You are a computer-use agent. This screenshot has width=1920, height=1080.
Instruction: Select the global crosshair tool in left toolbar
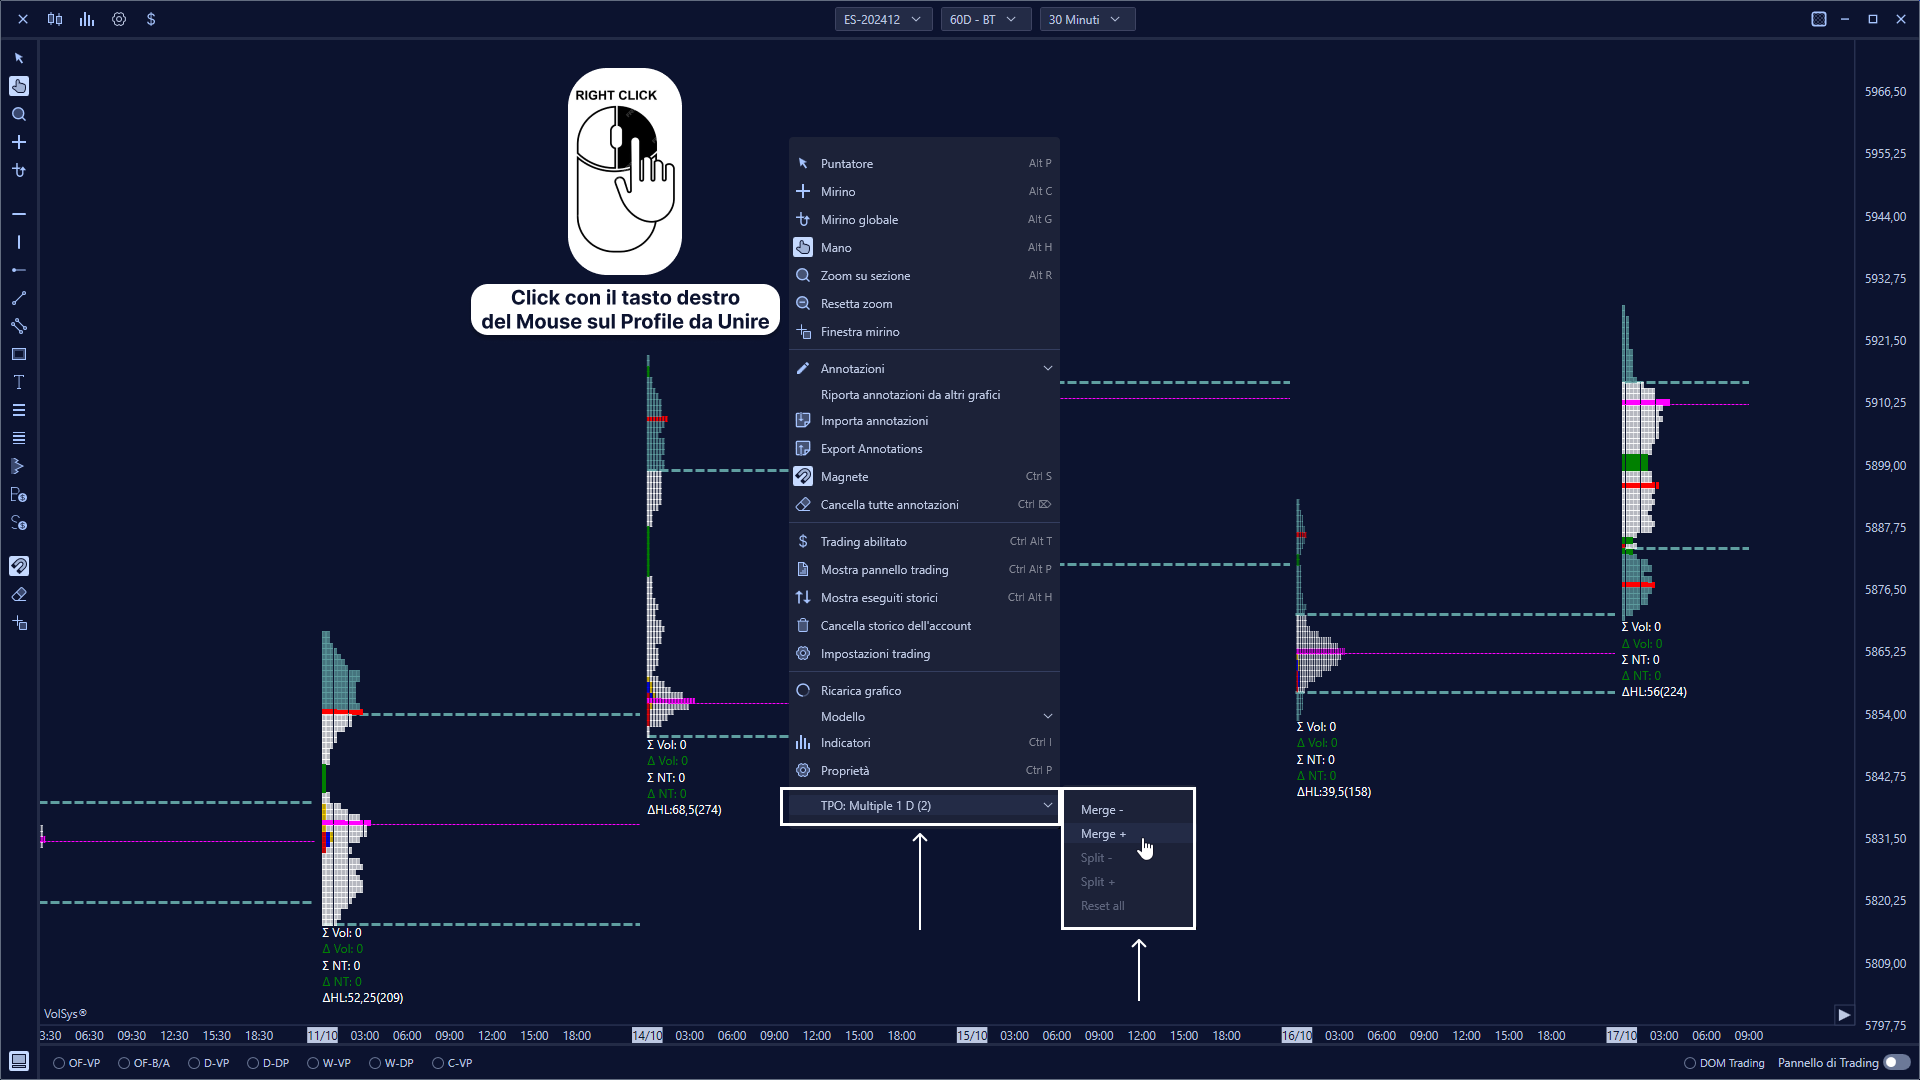19,170
